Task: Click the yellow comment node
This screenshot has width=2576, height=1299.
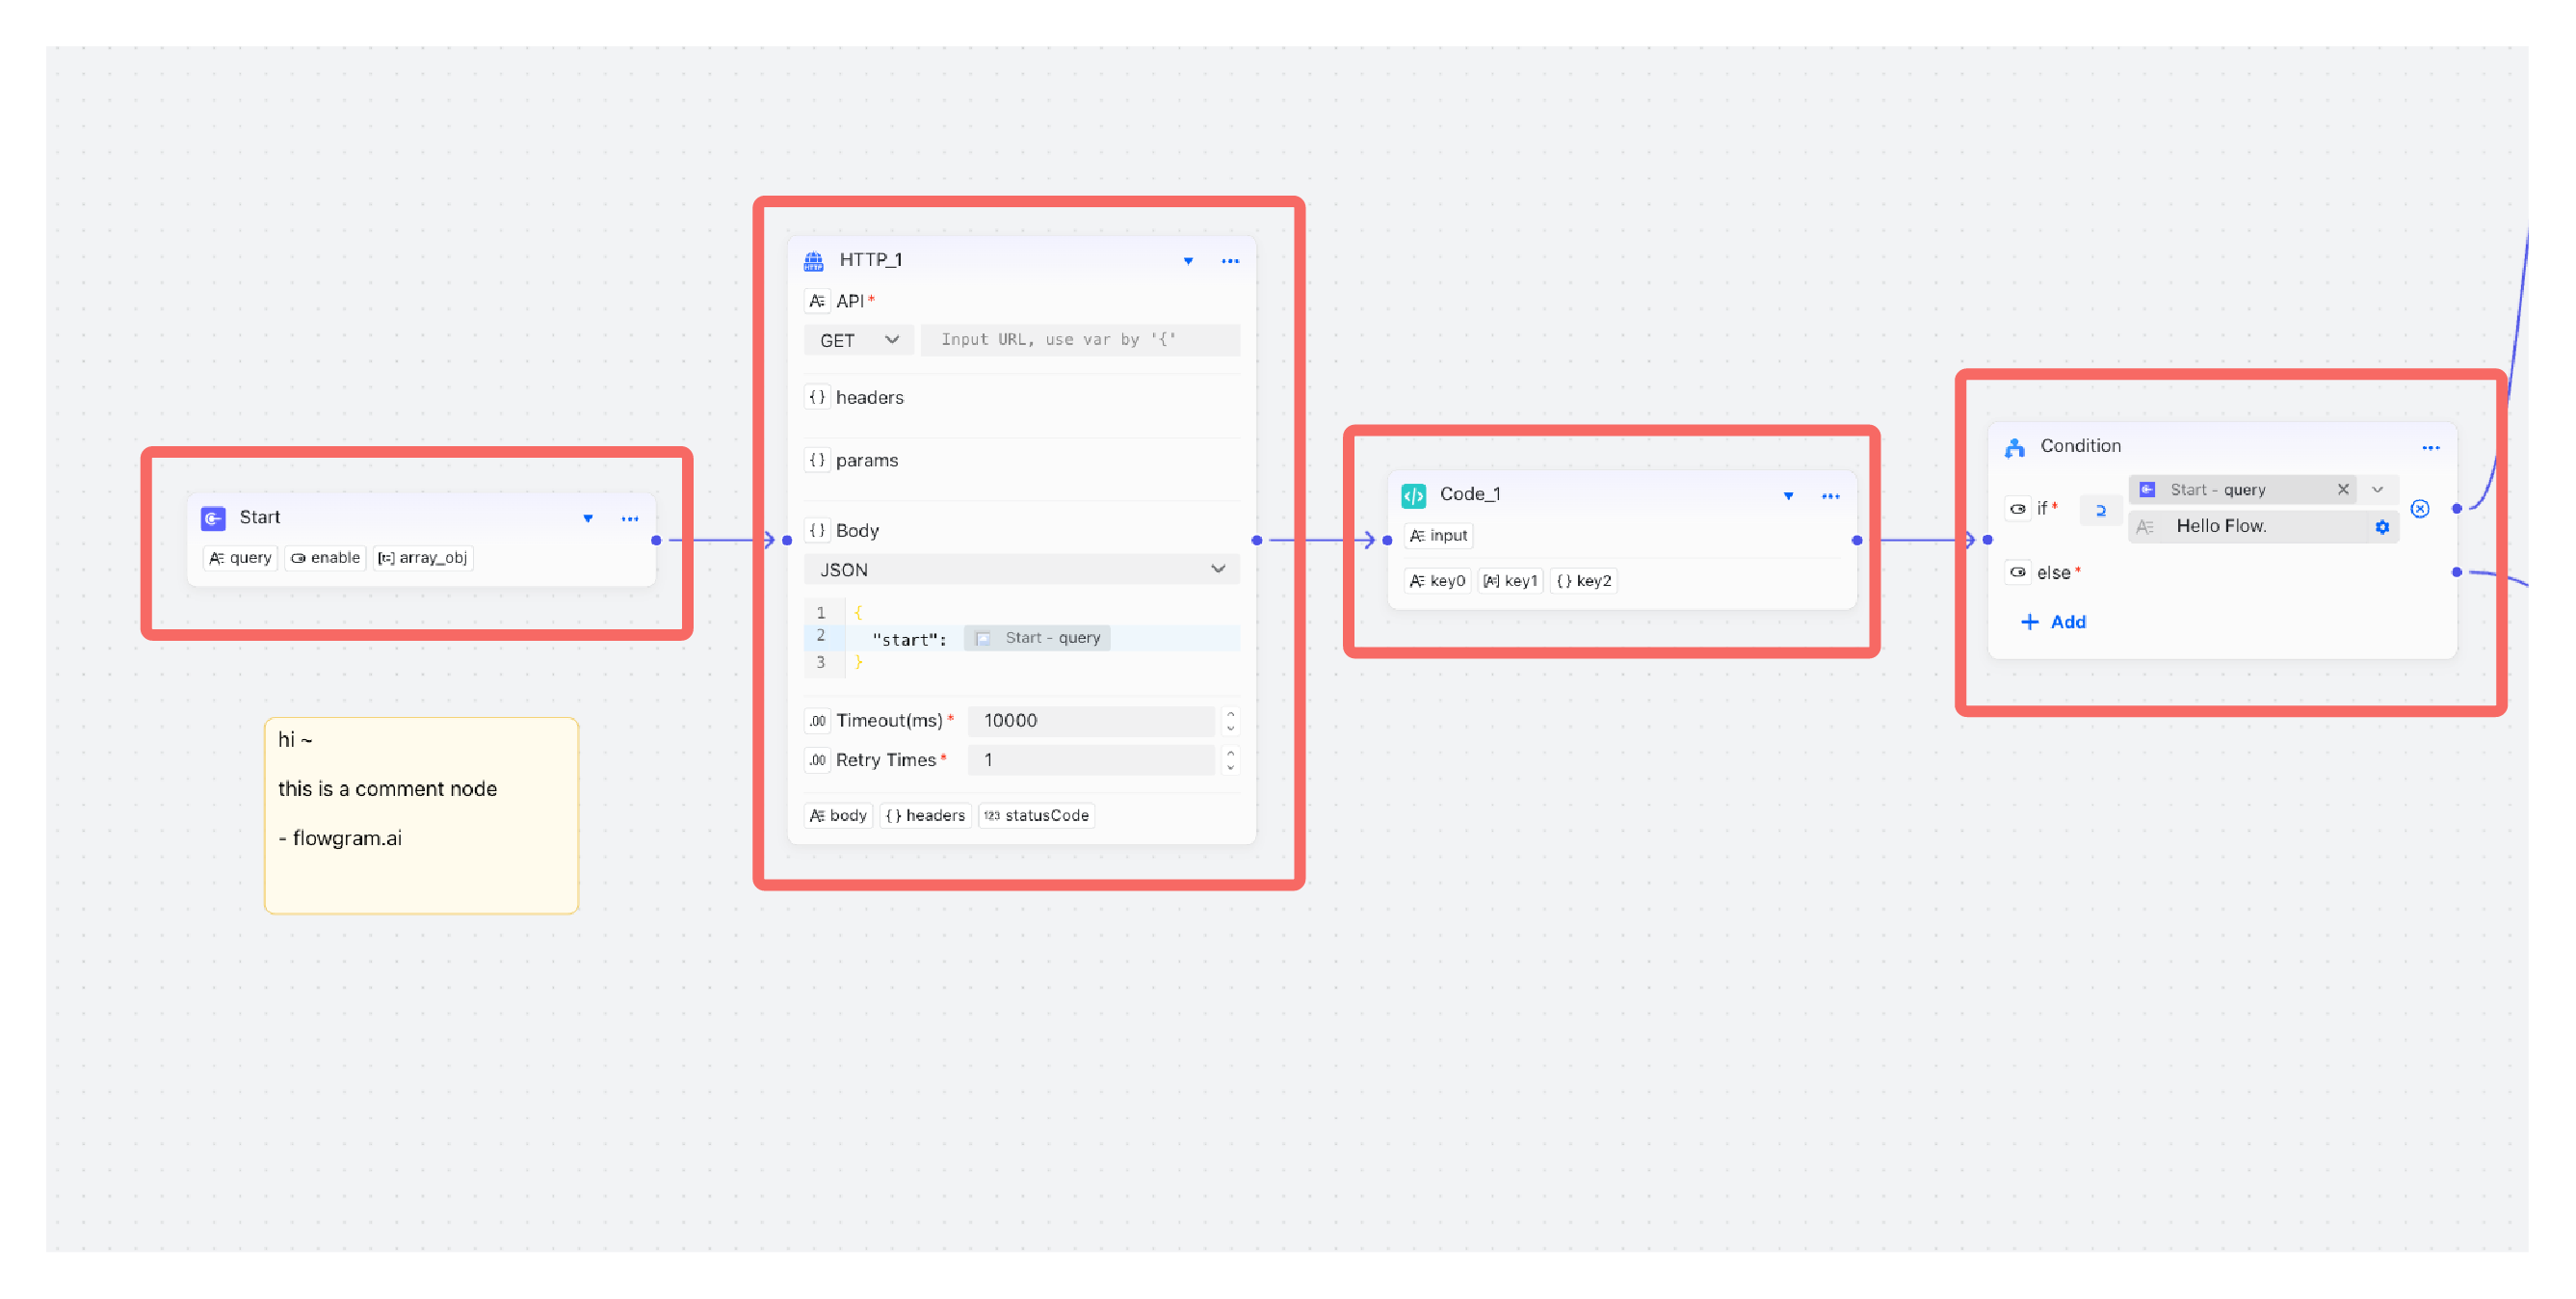Action: pos(421,815)
